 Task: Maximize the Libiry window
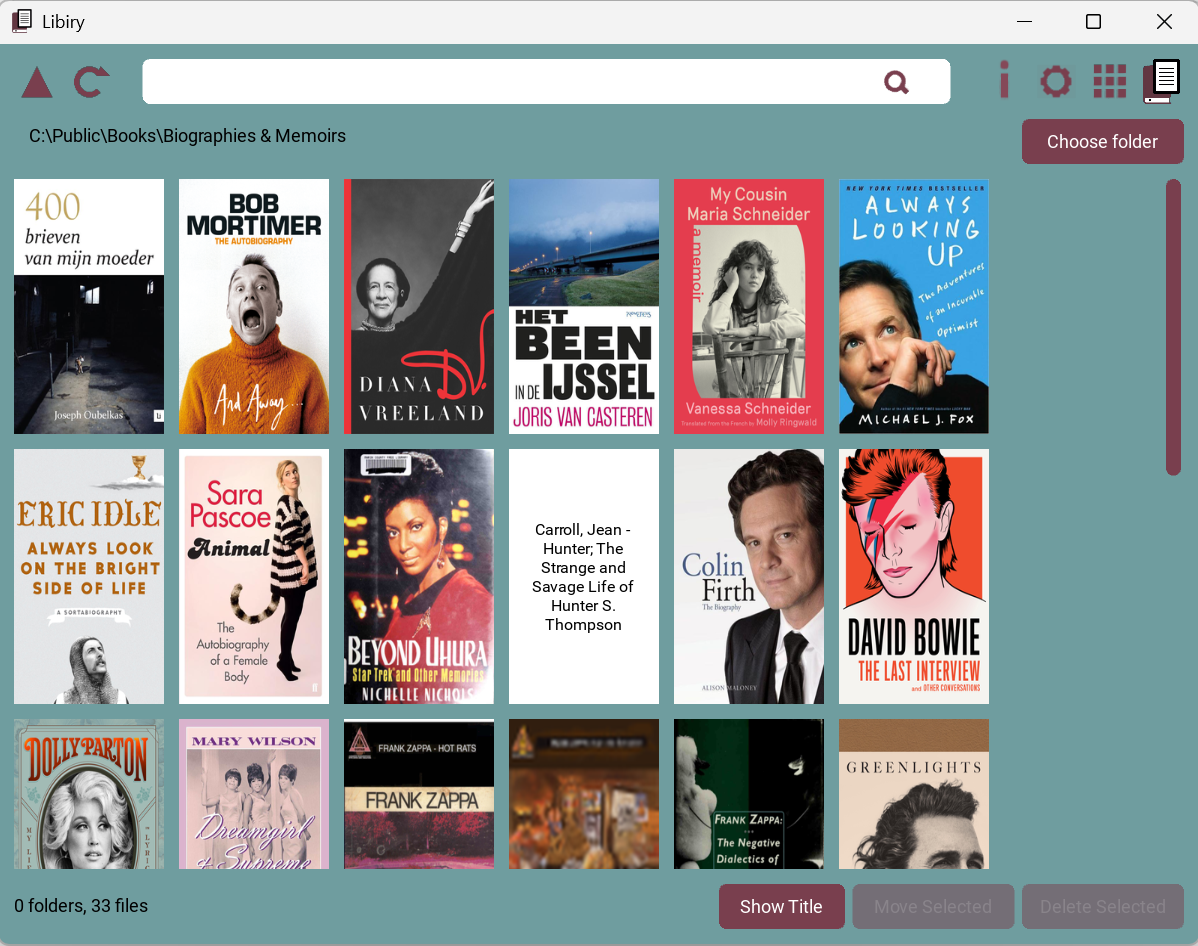point(1093,22)
